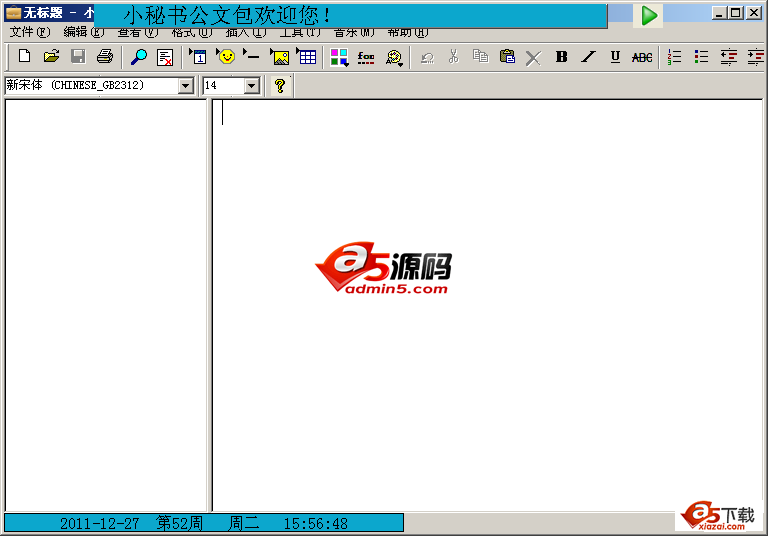Increase paragraph indent
Viewport: 768px width, 536px height.
[756, 57]
